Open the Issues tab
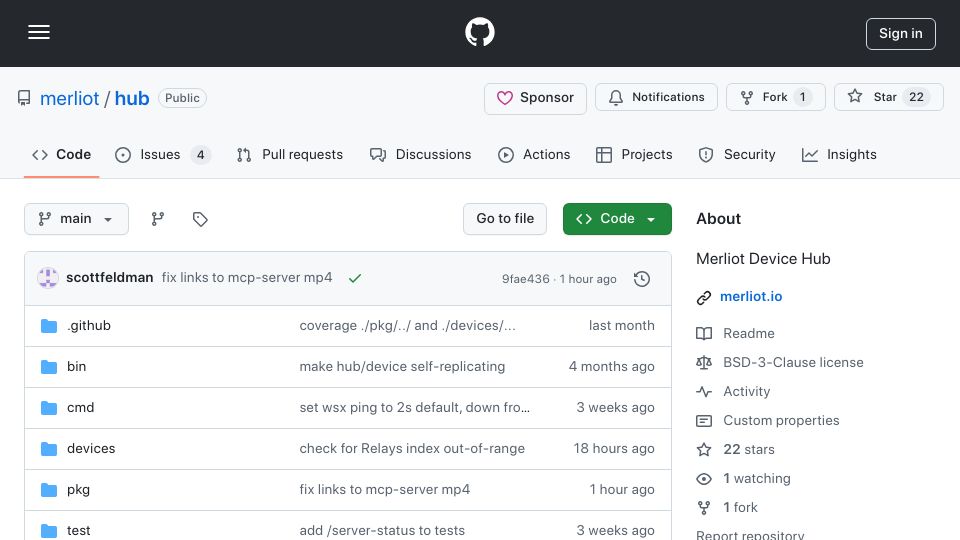This screenshot has width=960, height=540. [162, 155]
